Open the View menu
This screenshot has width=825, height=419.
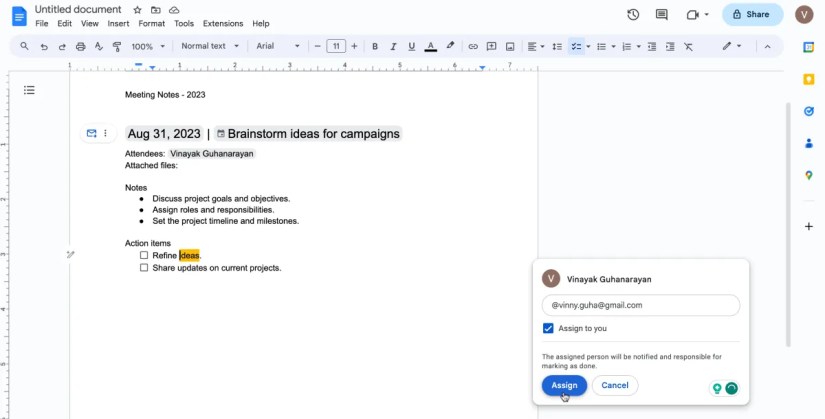pyautogui.click(x=89, y=24)
